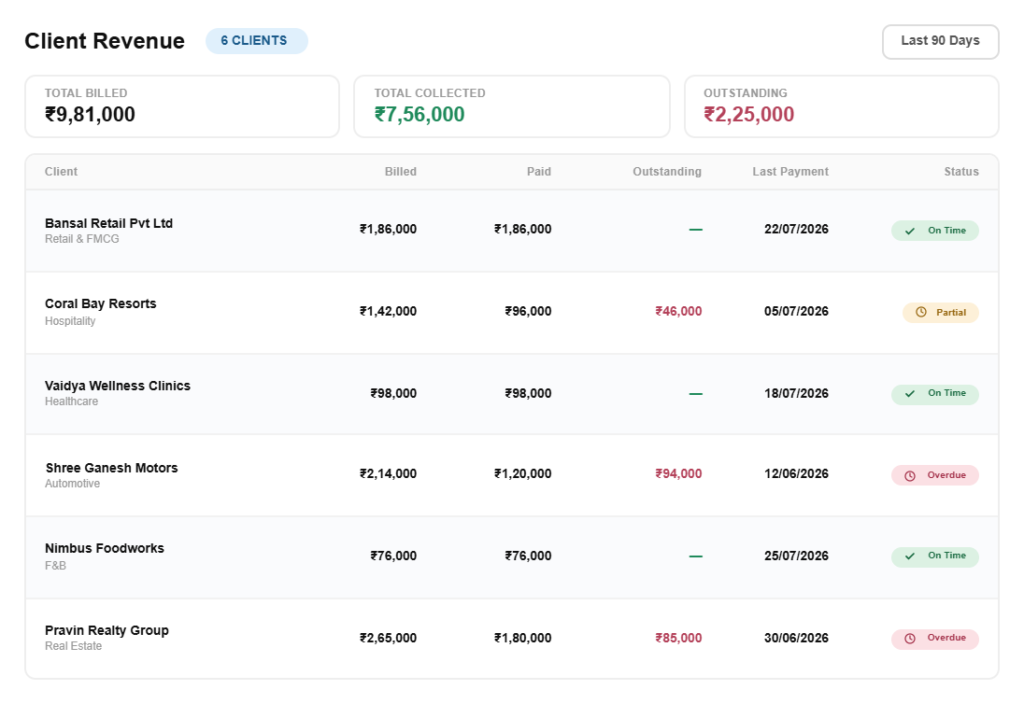This screenshot has width=1024, height=704.
Task: Click the ₹1,80,000 paid amount
Action: coord(522,638)
